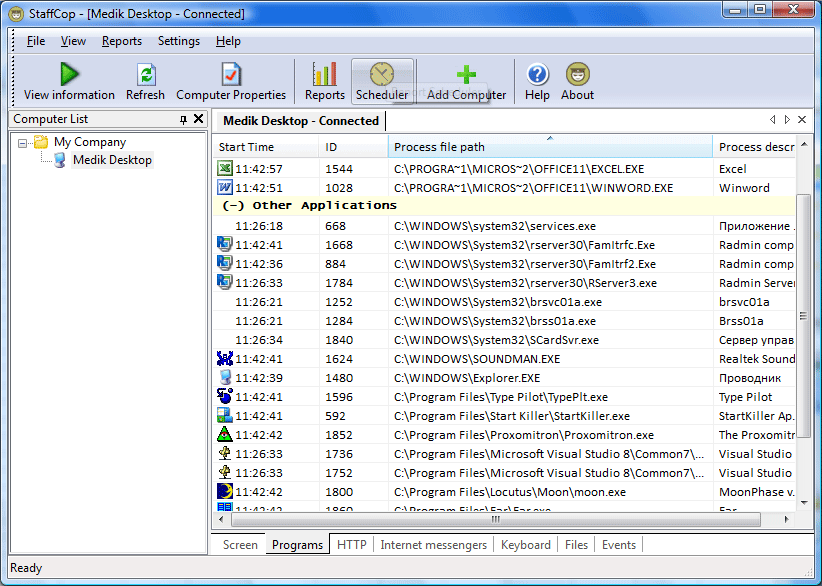Image resolution: width=822 pixels, height=586 pixels.
Task: Open the Reports bar chart icon
Action: click(325, 74)
